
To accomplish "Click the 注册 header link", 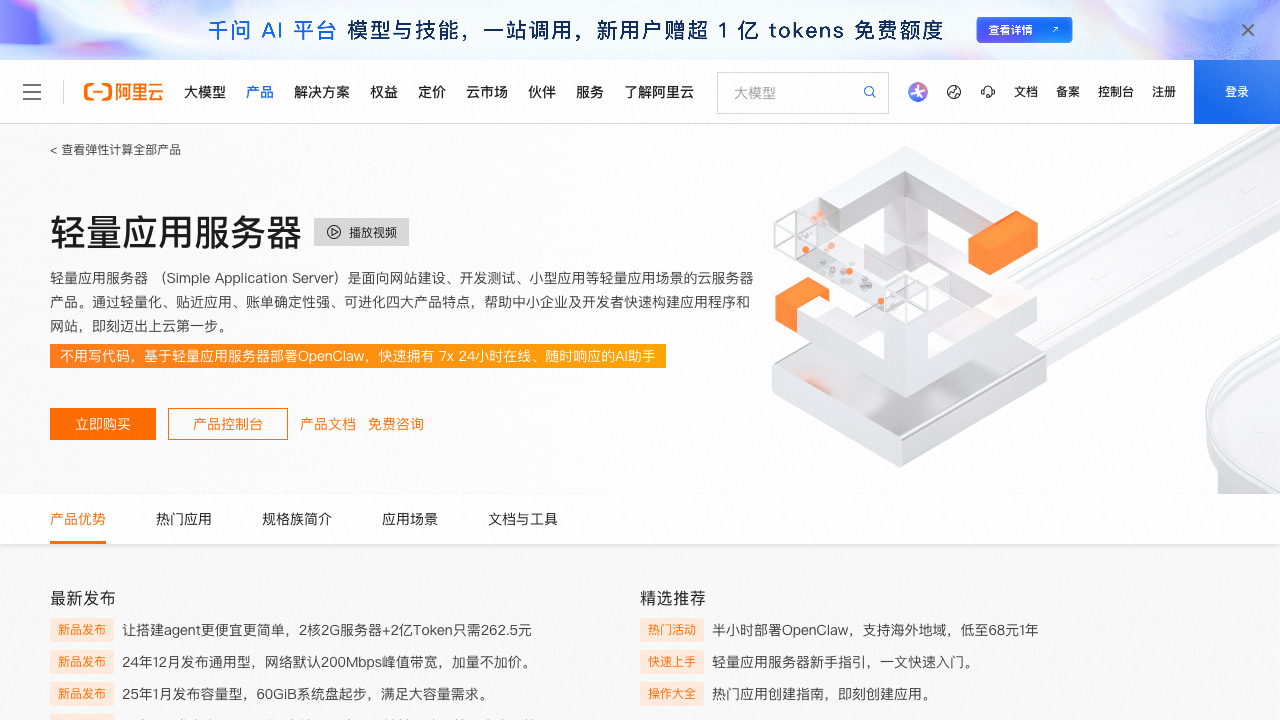I will (1164, 92).
